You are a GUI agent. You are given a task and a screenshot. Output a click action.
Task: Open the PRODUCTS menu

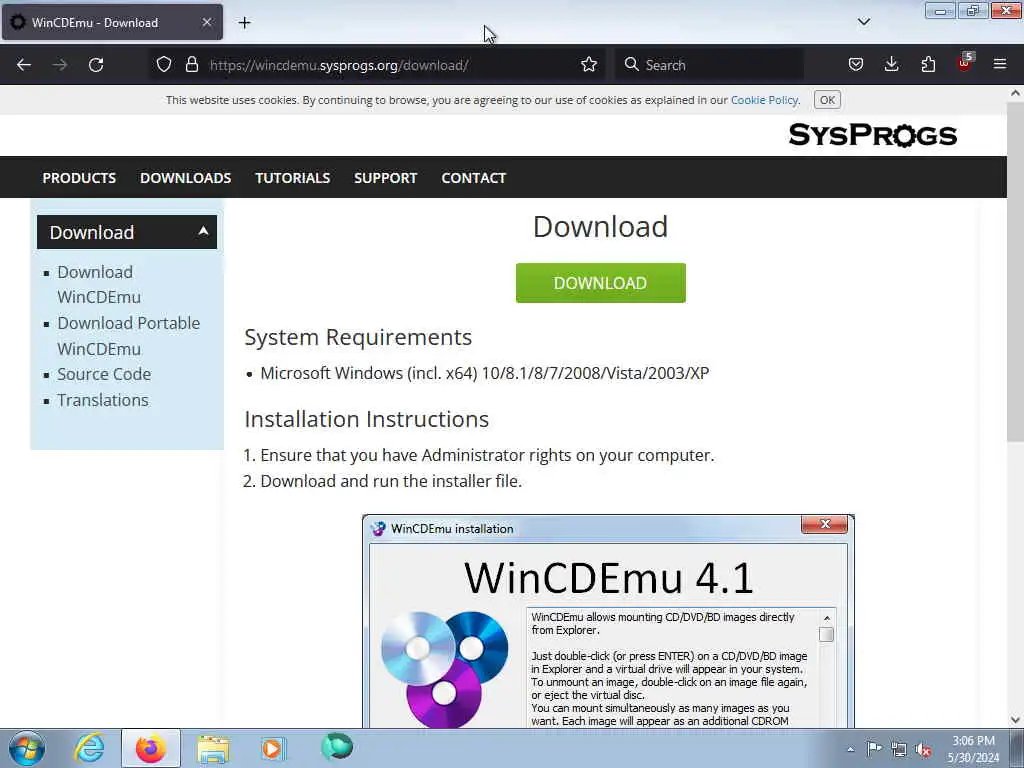(79, 178)
